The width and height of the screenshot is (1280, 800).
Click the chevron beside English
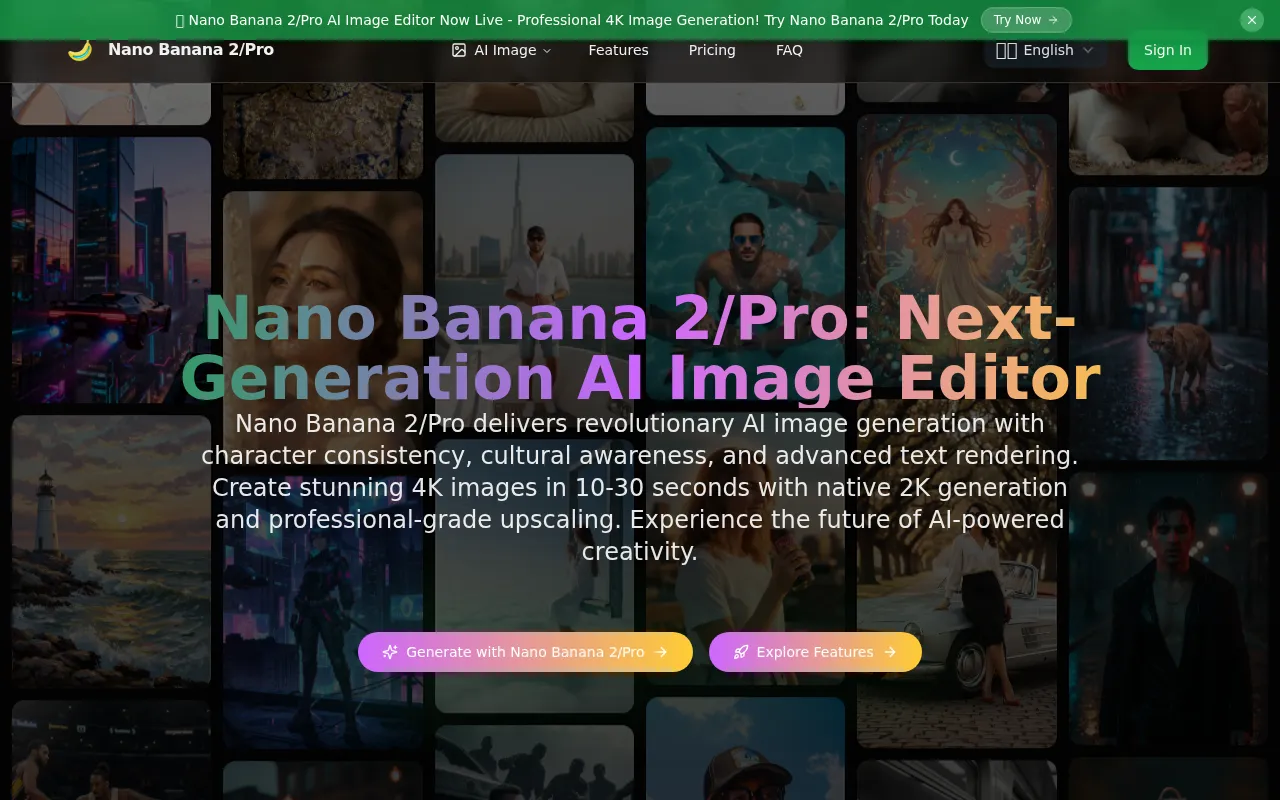click(x=1087, y=50)
